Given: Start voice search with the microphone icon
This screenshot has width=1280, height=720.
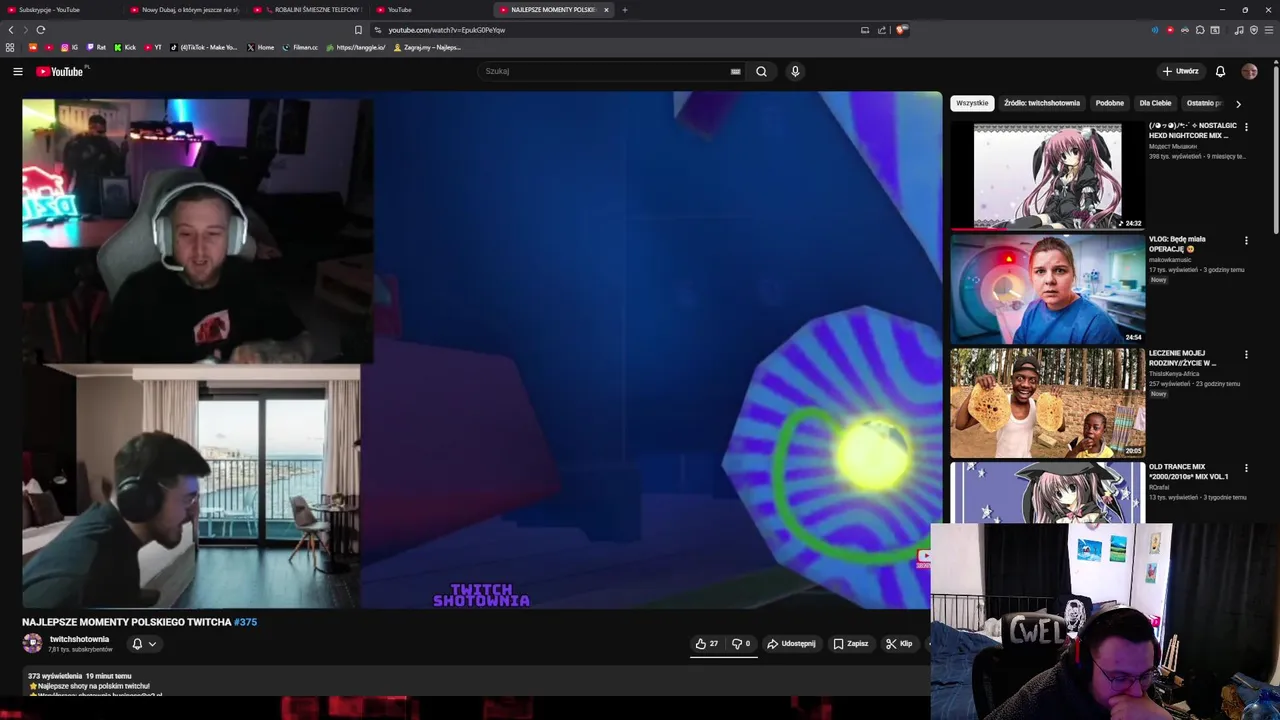Looking at the screenshot, I should coord(795,71).
